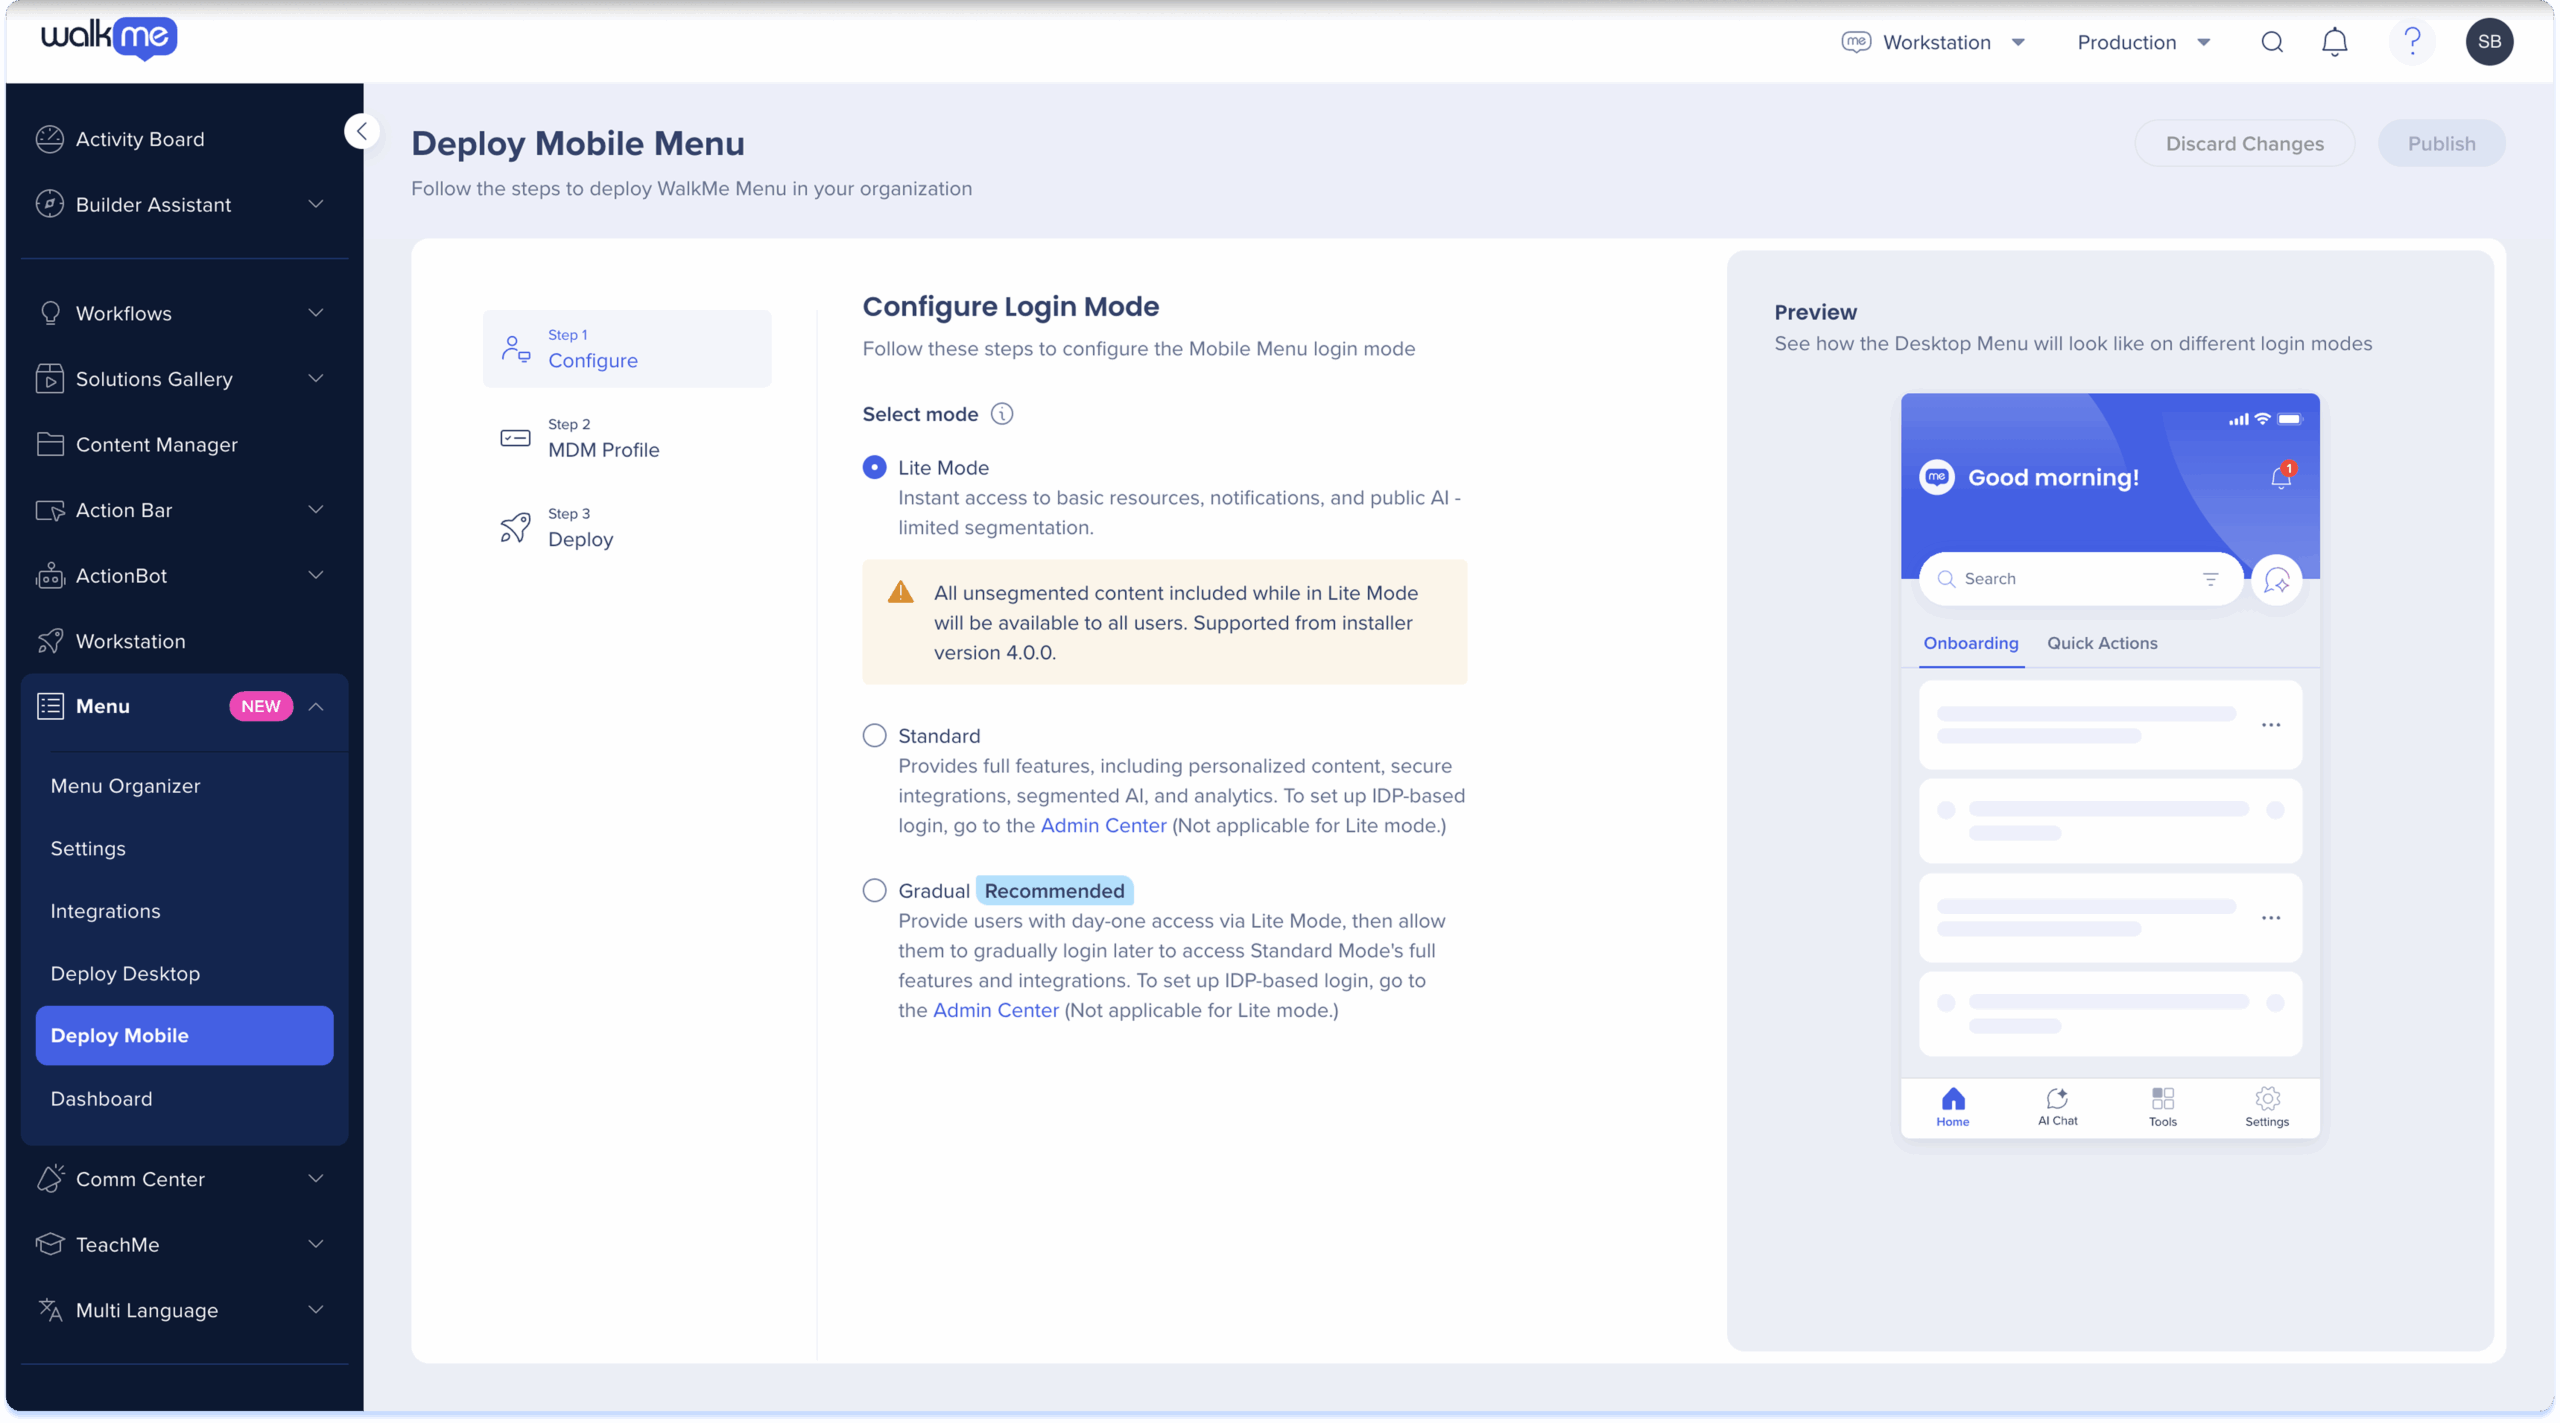Screen dimensions: 2560x1423
Task: Open the Production environment dropdown
Action: (2143, 42)
